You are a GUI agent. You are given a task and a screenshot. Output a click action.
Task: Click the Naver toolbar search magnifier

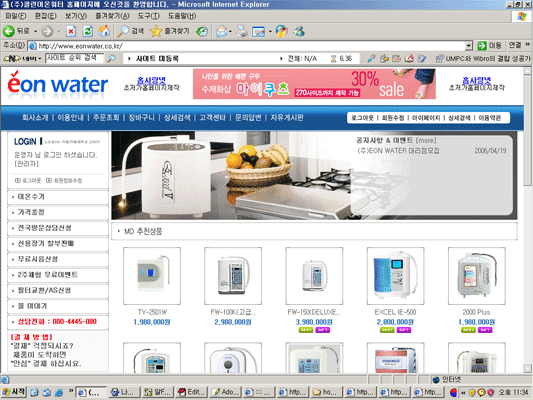tap(111, 58)
